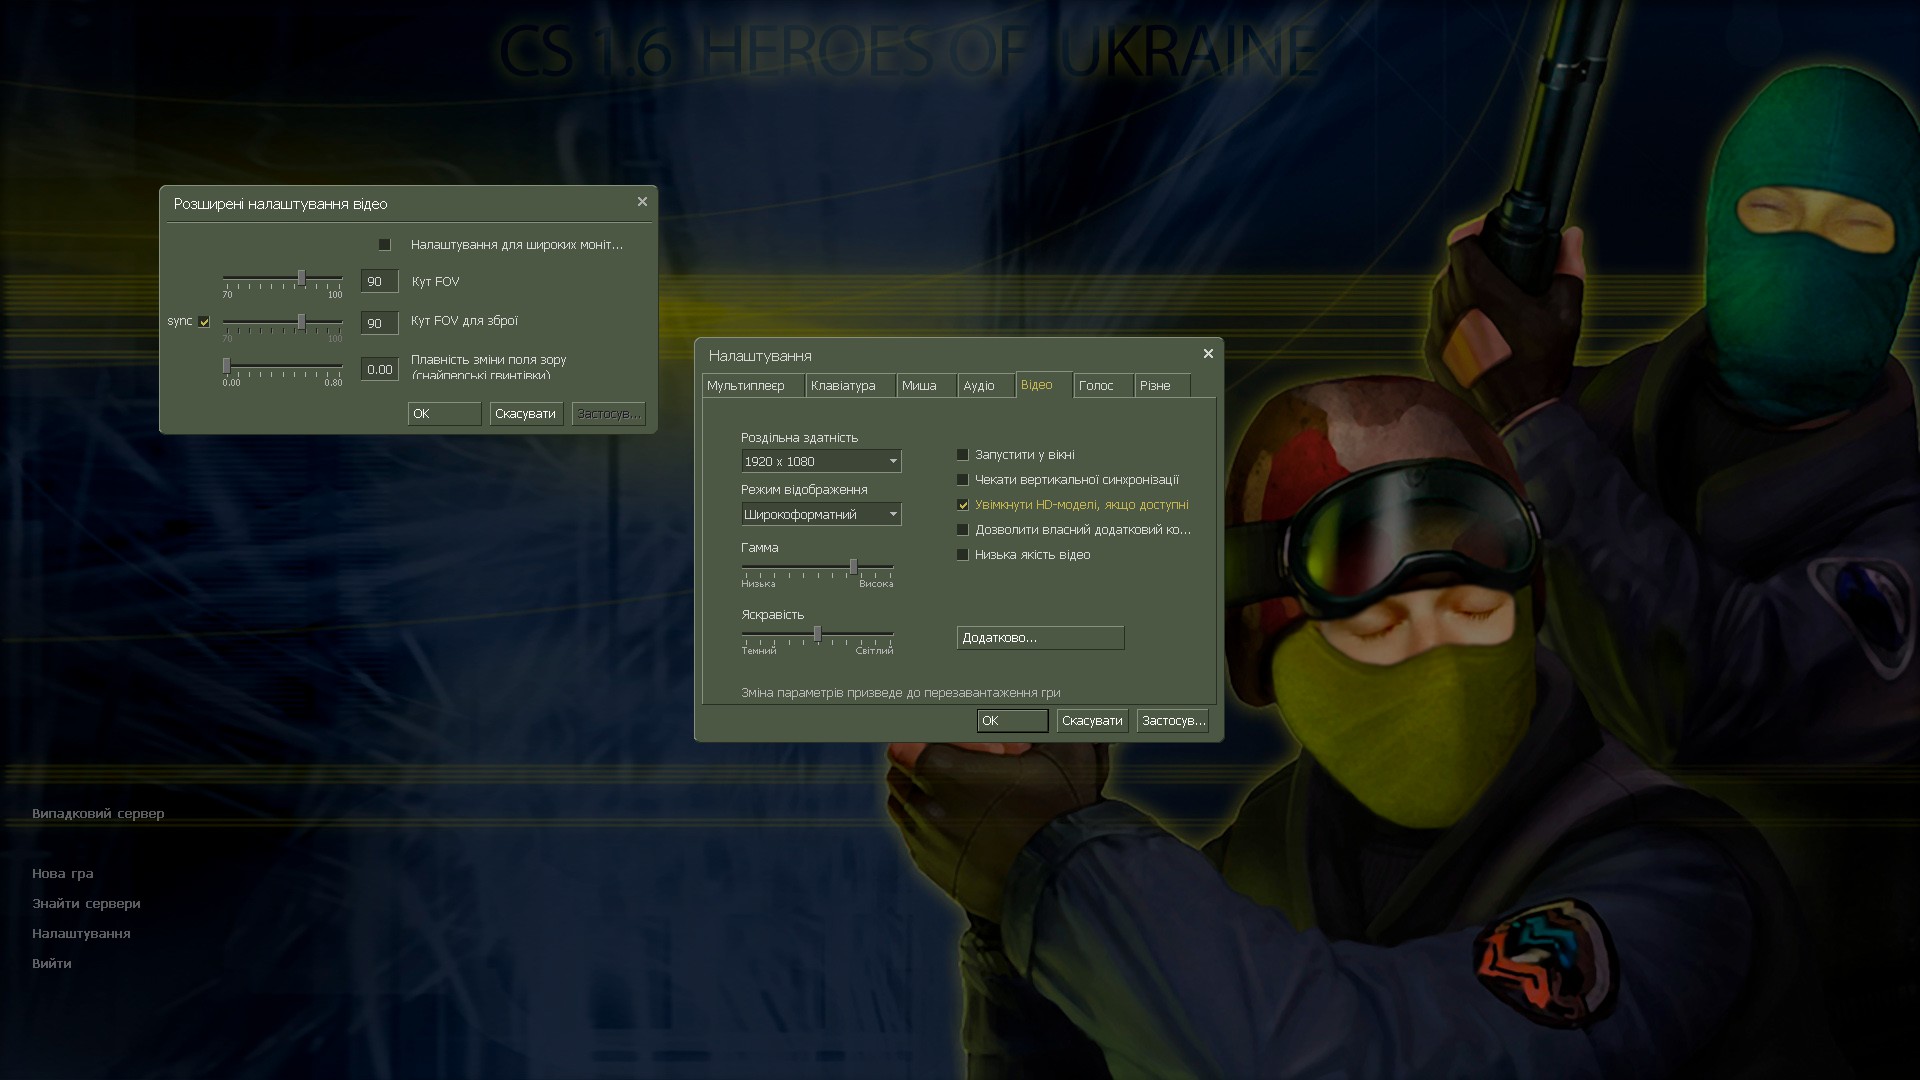Enable Запустити у вікні checkbox
Screen dimensions: 1920x1080
pyautogui.click(x=963, y=455)
